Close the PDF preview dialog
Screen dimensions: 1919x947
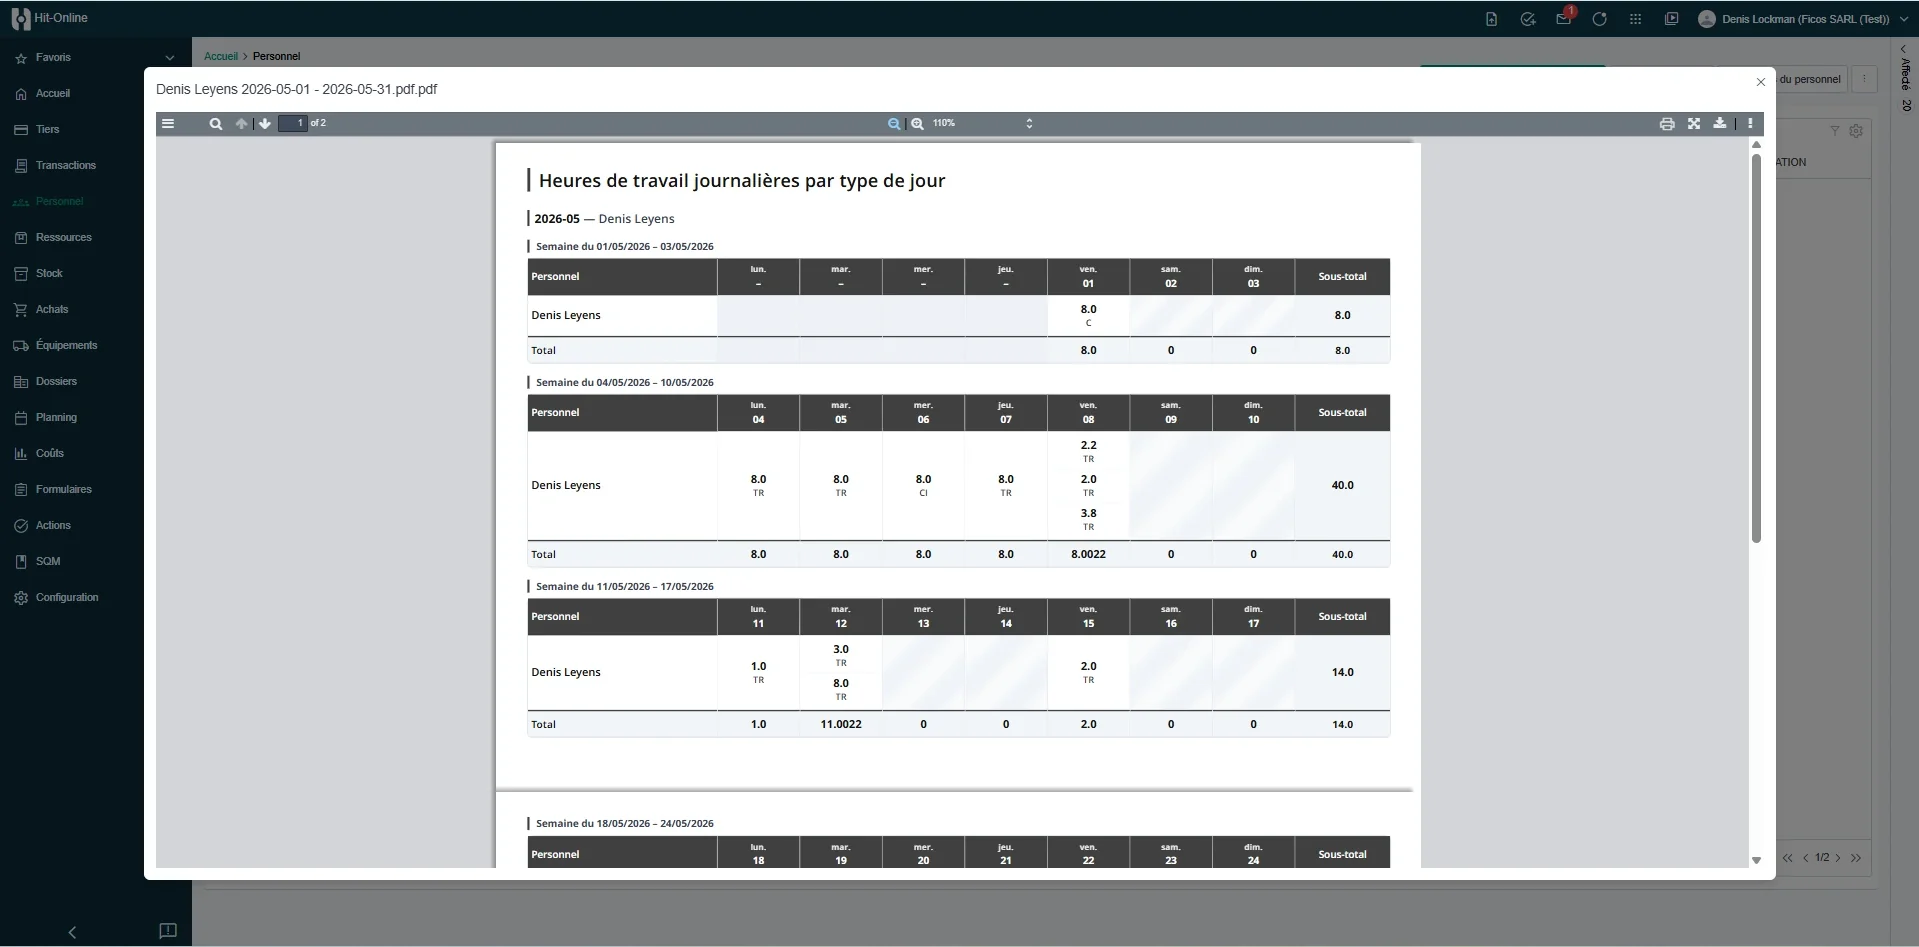pyautogui.click(x=1761, y=82)
